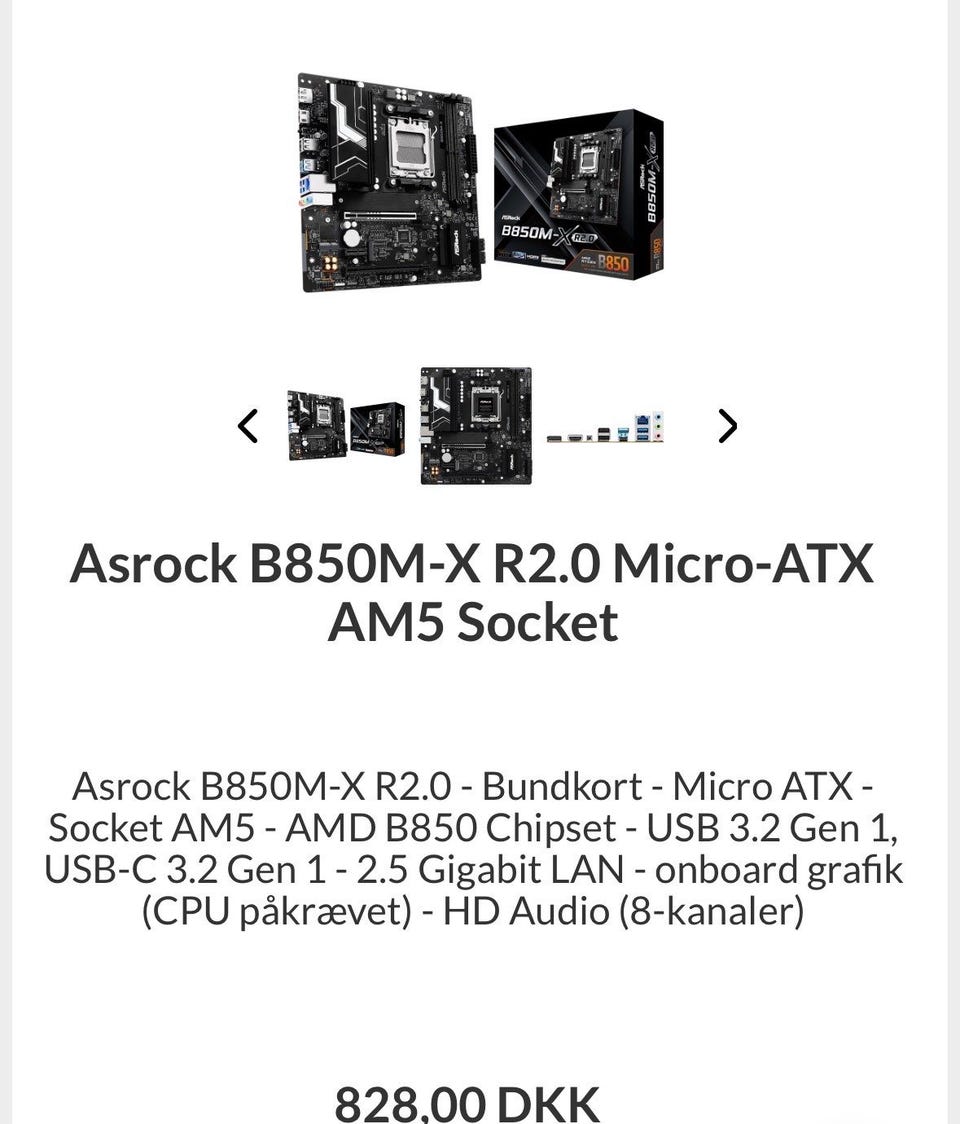This screenshot has width=960, height=1124.
Task: Select the rear I/O ports thumbnail
Action: (x=606, y=429)
